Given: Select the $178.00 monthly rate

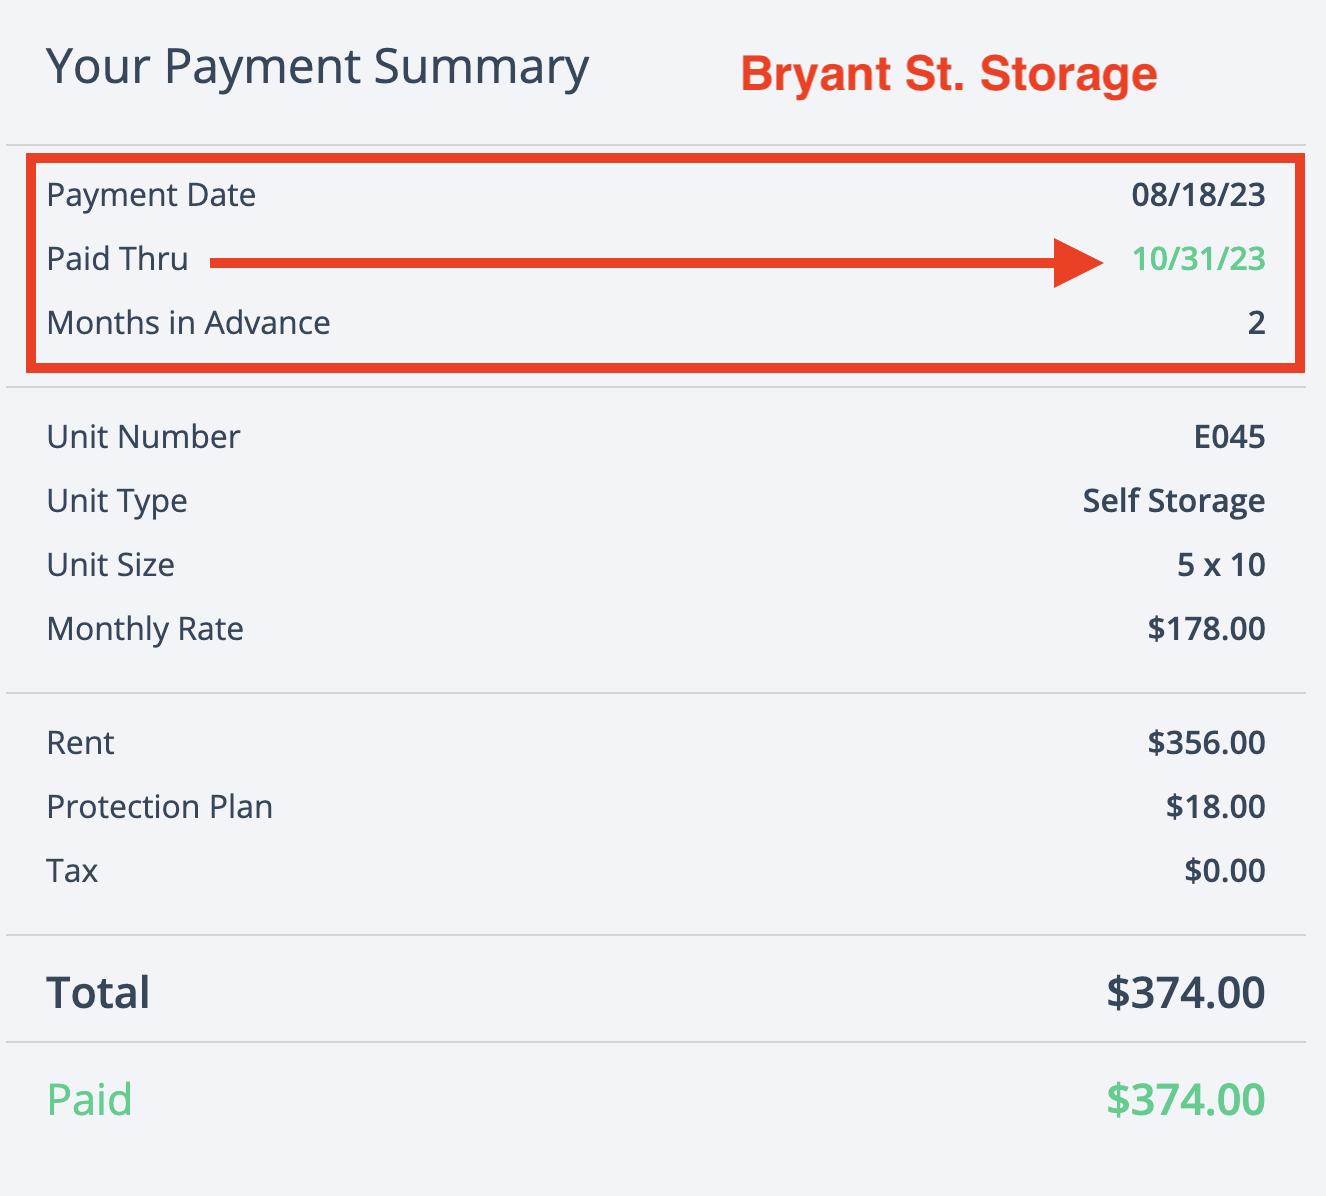Looking at the screenshot, I should (1206, 629).
